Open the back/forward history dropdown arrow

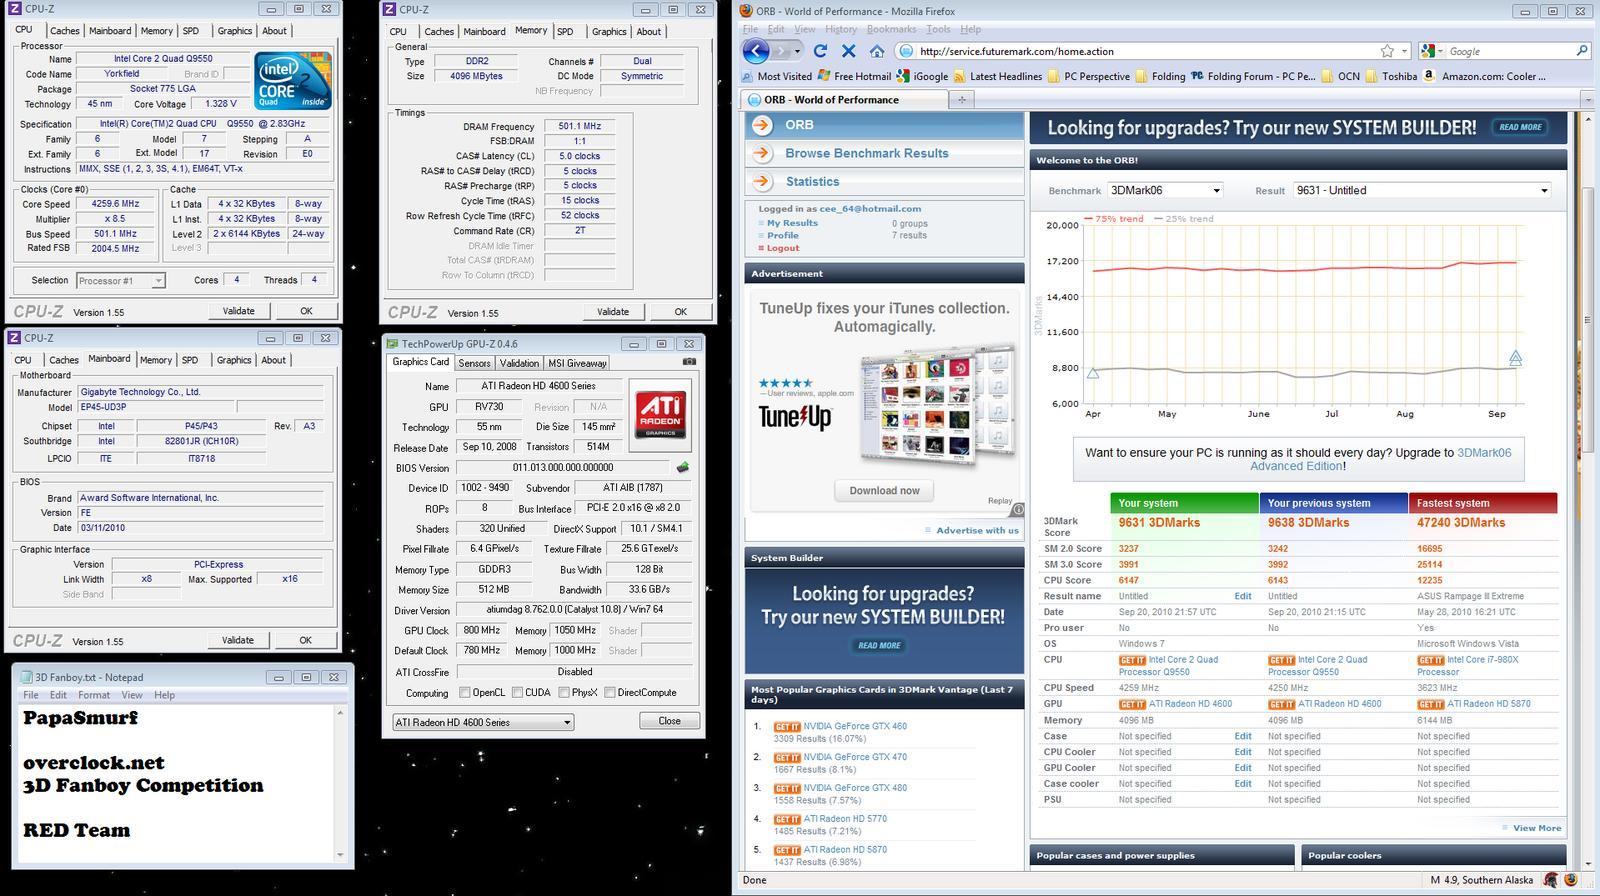pyautogui.click(x=798, y=51)
